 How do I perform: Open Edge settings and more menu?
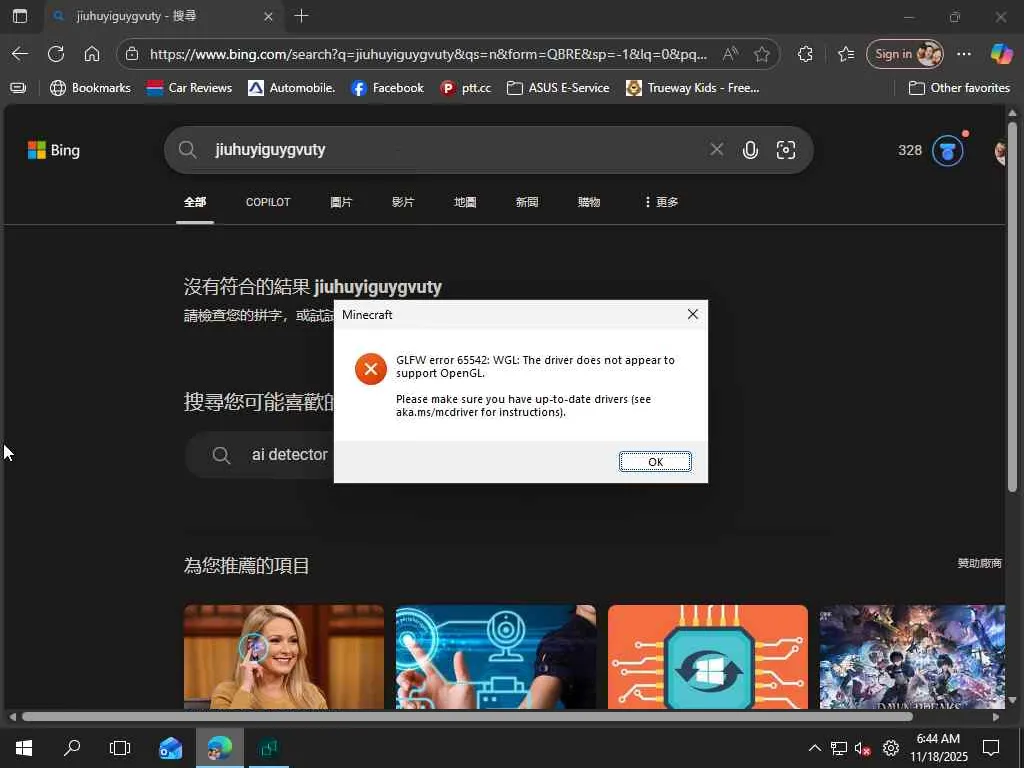pyautogui.click(x=964, y=54)
